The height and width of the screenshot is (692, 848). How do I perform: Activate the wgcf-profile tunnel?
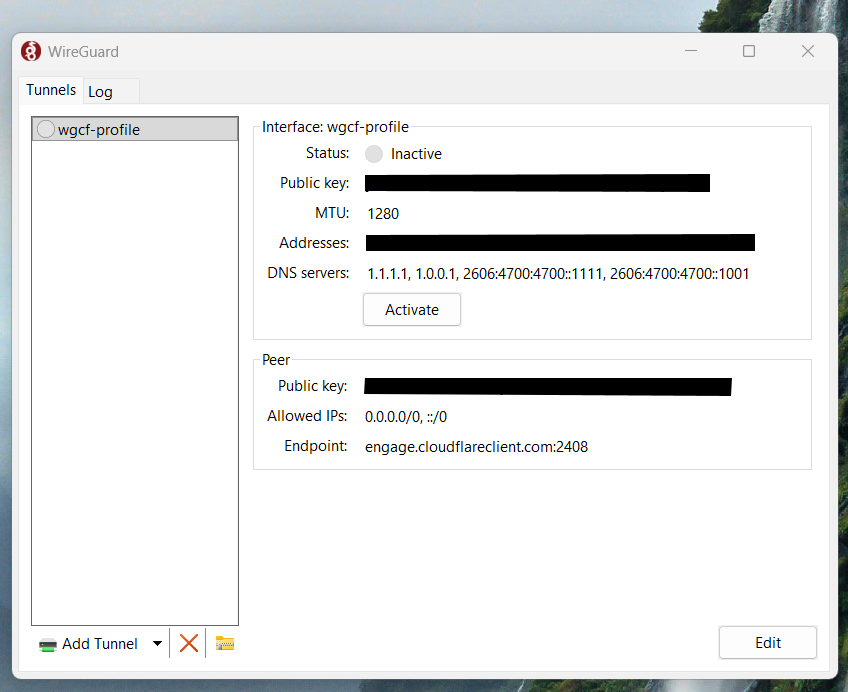pyautogui.click(x=412, y=310)
